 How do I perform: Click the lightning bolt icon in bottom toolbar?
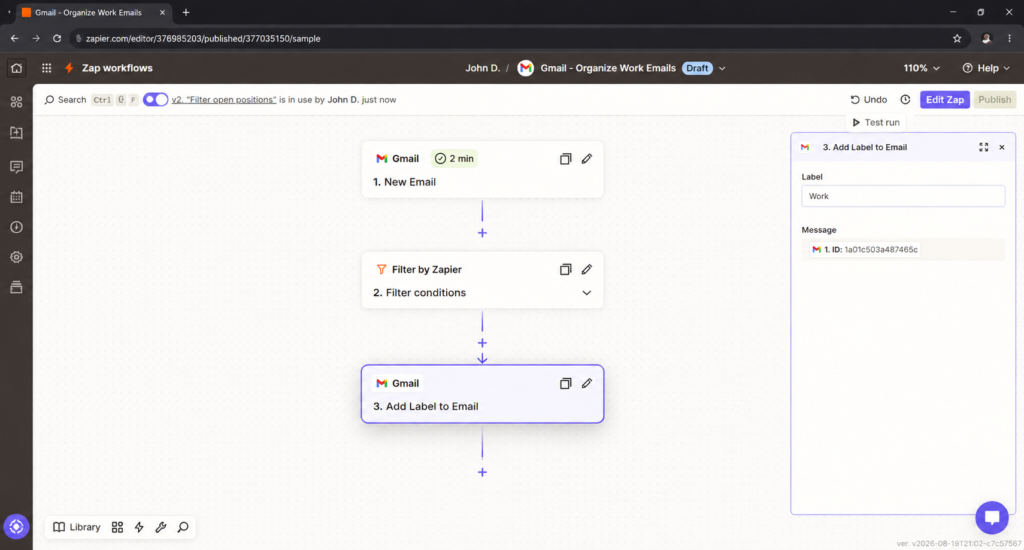(x=139, y=527)
